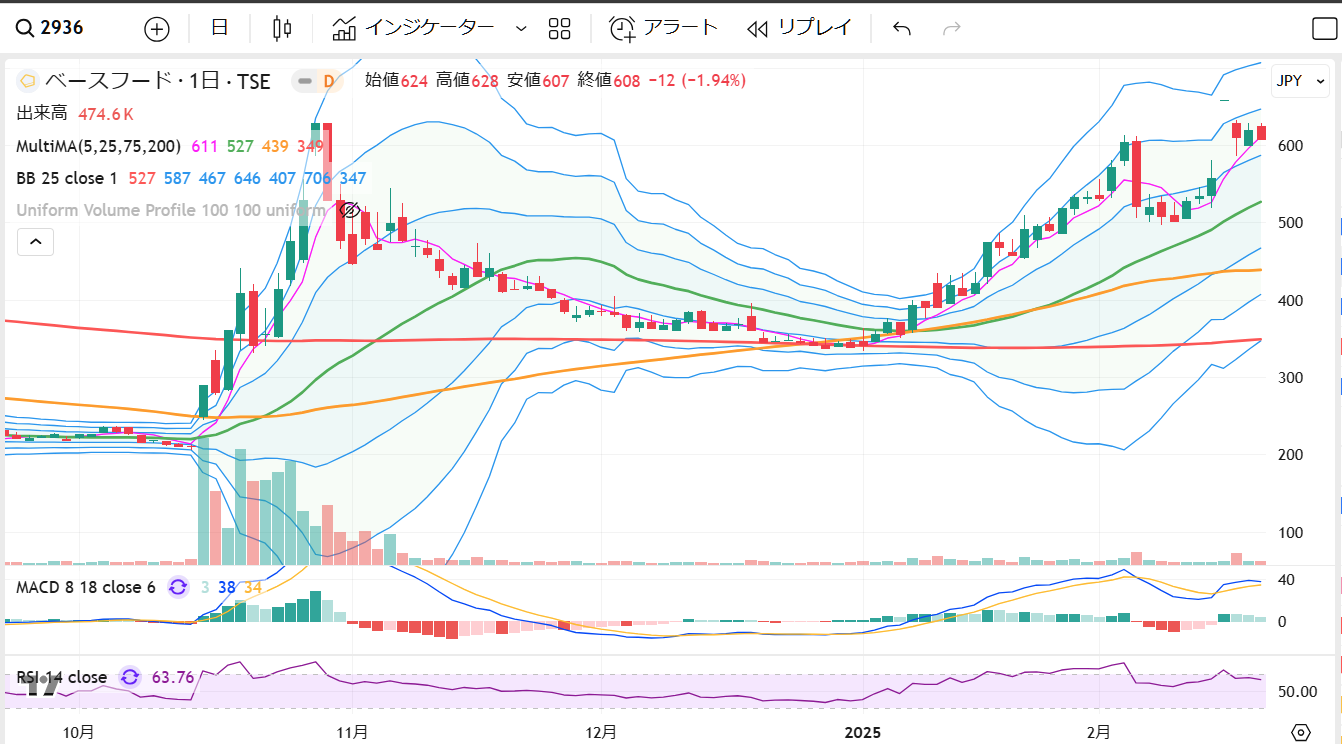The image size is (1342, 744).
Task: Click the 500 price axis label
Action: pos(1289,223)
